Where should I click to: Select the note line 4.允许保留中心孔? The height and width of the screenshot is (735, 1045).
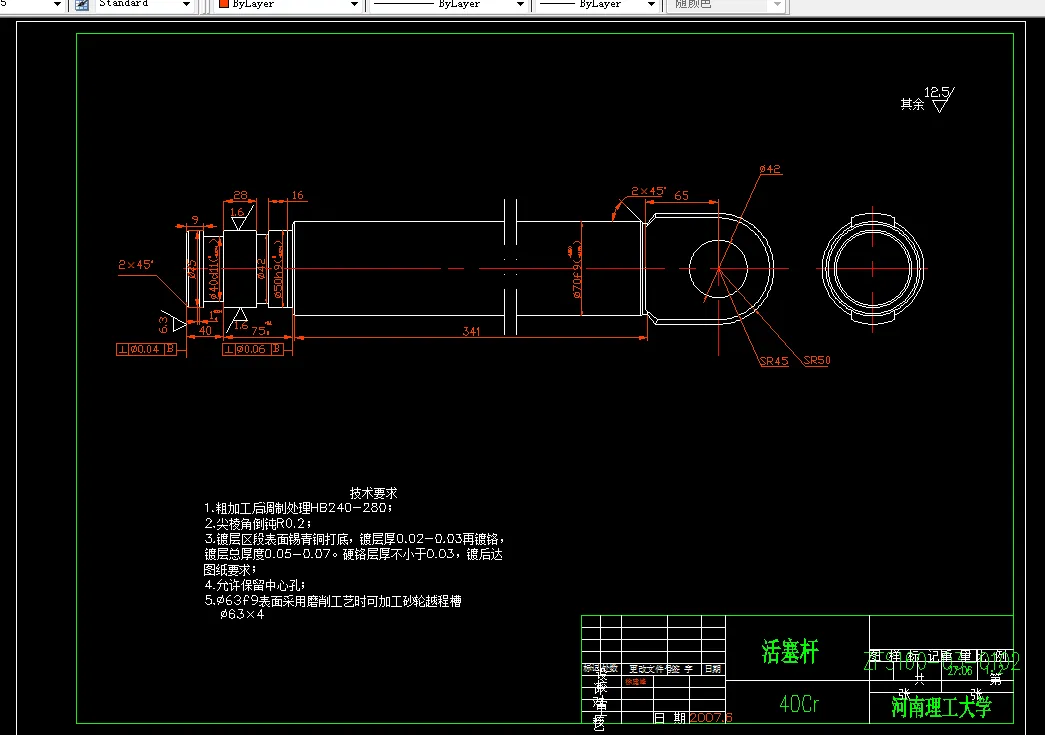tap(255, 585)
